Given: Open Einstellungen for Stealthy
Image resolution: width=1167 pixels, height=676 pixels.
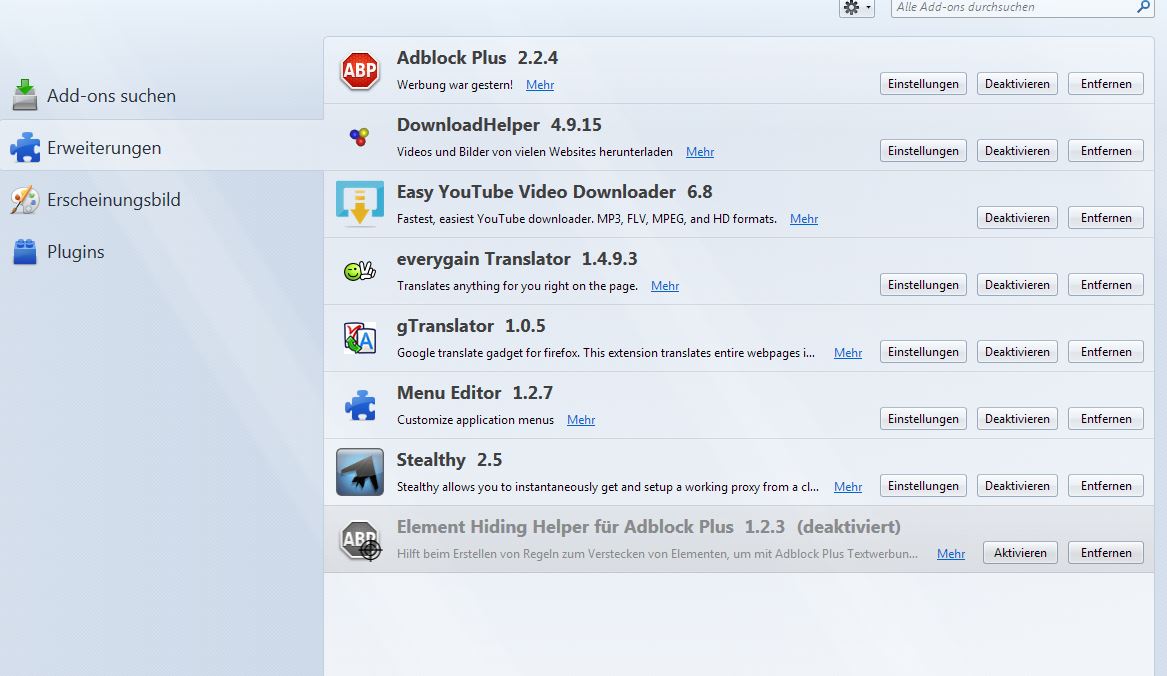Looking at the screenshot, I should pos(923,485).
